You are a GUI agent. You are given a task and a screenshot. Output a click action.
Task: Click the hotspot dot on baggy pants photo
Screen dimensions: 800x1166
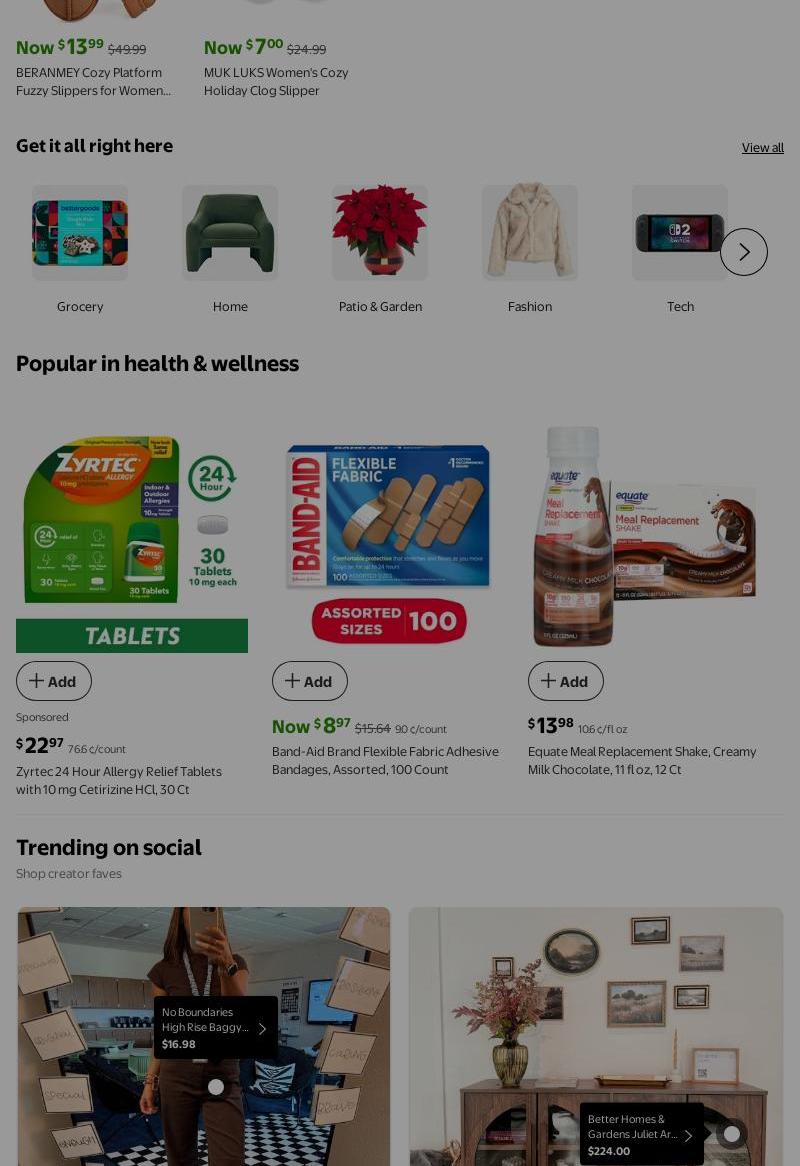[216, 1086]
